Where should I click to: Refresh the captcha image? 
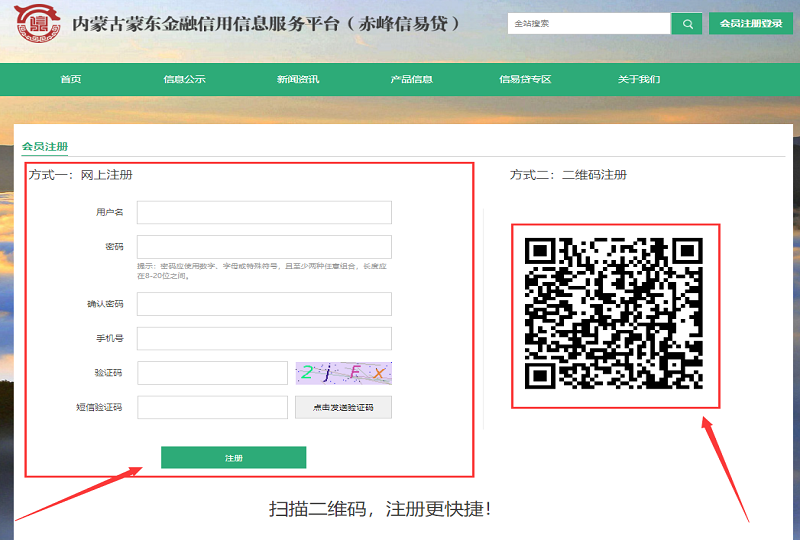pyautogui.click(x=343, y=373)
